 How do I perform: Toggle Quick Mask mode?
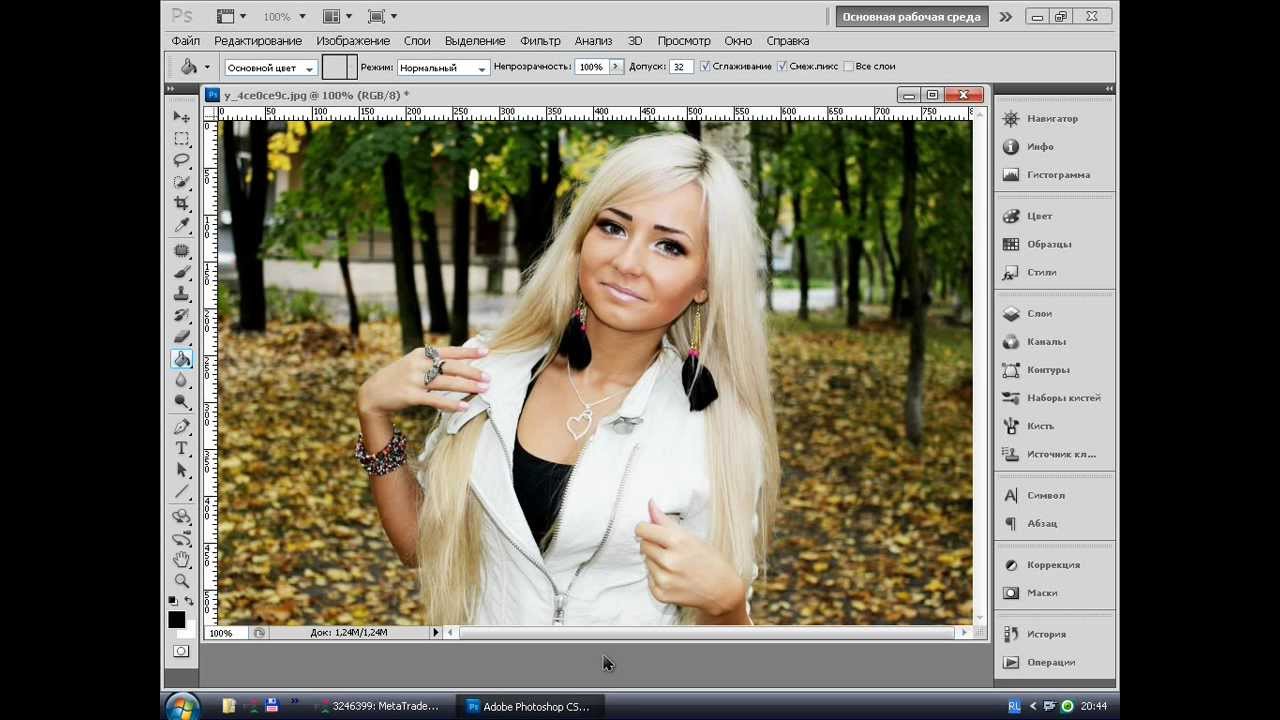click(x=181, y=651)
